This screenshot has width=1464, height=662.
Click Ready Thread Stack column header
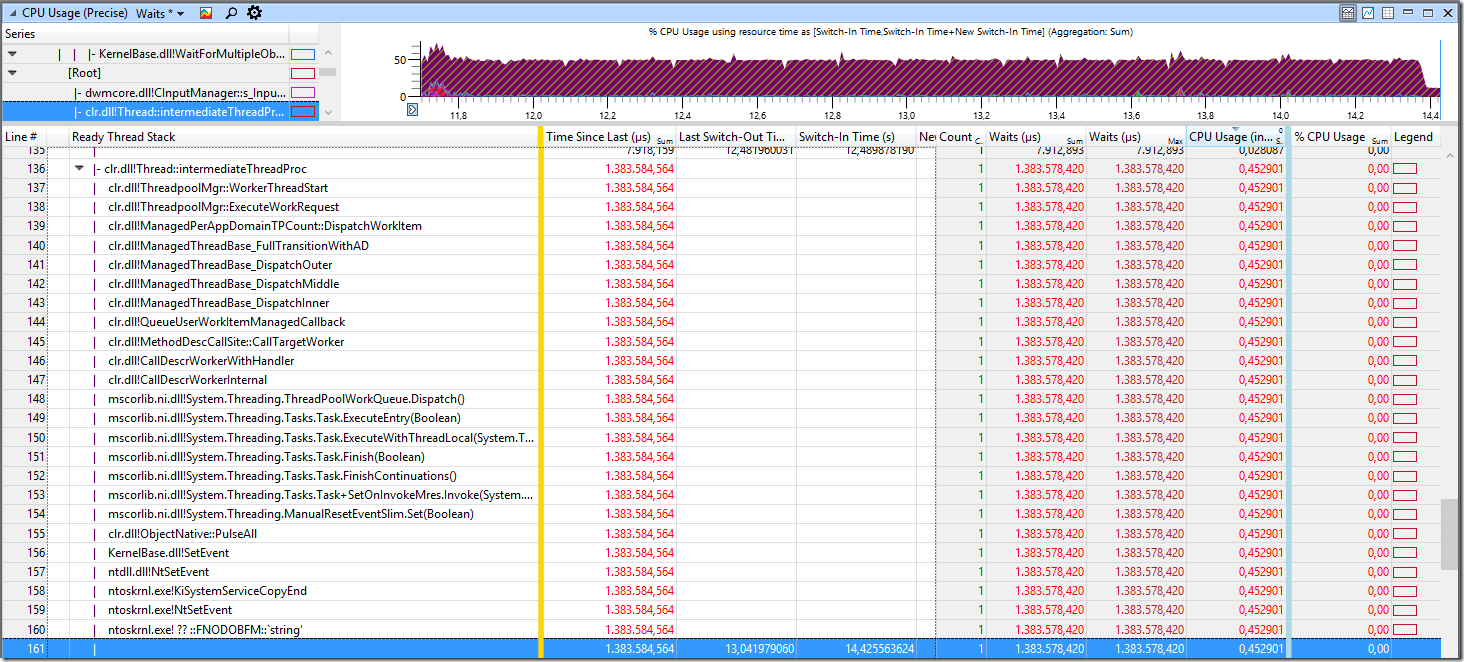tap(304, 137)
